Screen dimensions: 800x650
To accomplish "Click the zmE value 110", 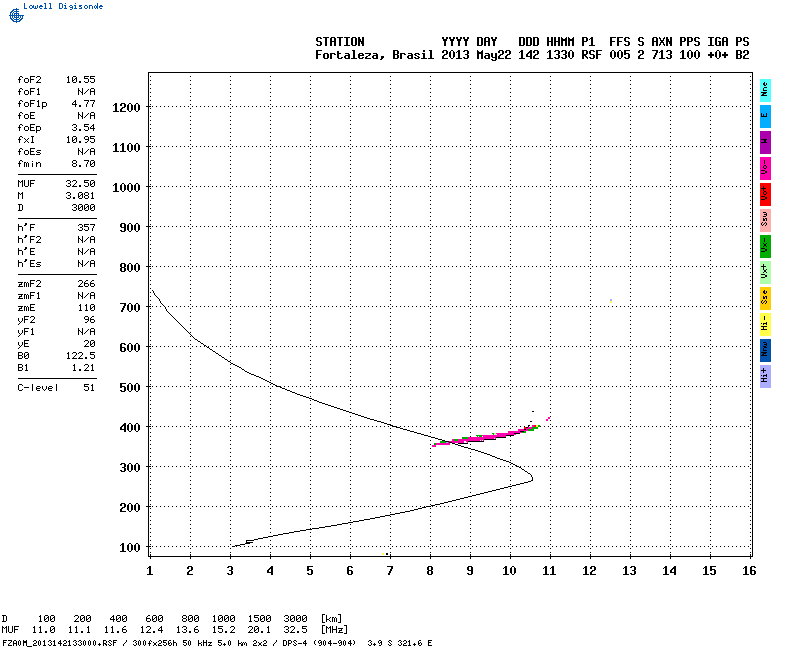I will [x=86, y=308].
